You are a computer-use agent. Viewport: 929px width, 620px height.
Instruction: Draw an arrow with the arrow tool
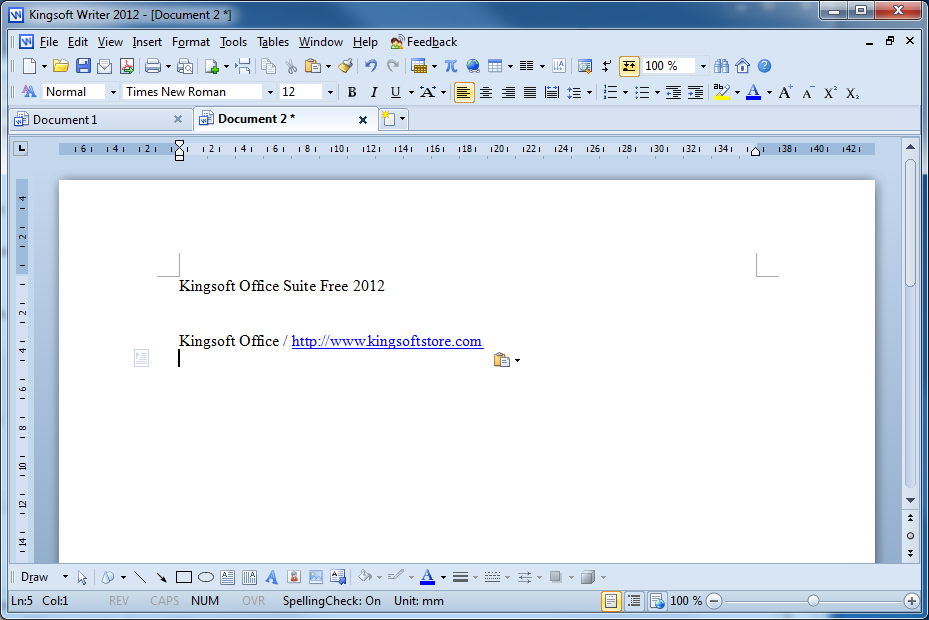[161, 577]
